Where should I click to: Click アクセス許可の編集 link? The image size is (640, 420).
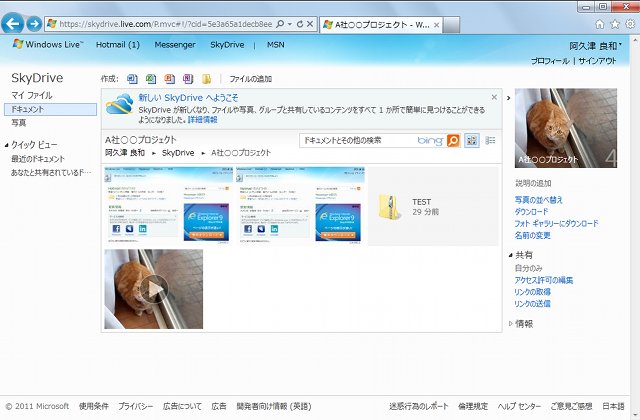coord(544,280)
